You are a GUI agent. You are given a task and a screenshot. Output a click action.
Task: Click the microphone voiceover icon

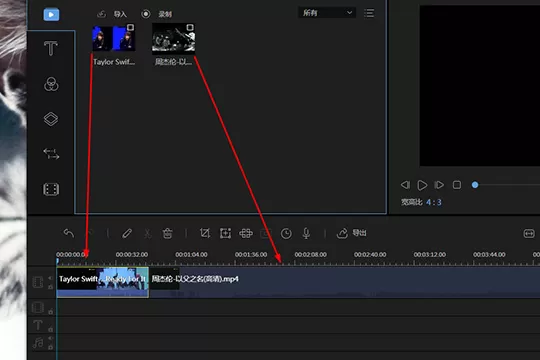point(306,233)
